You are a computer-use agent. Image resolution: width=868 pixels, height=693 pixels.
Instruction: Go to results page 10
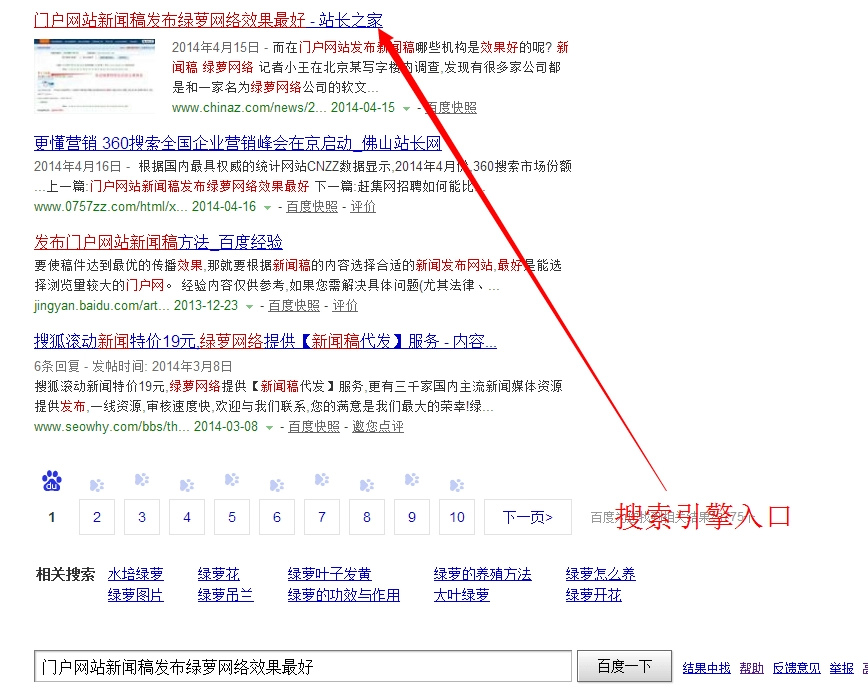[x=457, y=517]
